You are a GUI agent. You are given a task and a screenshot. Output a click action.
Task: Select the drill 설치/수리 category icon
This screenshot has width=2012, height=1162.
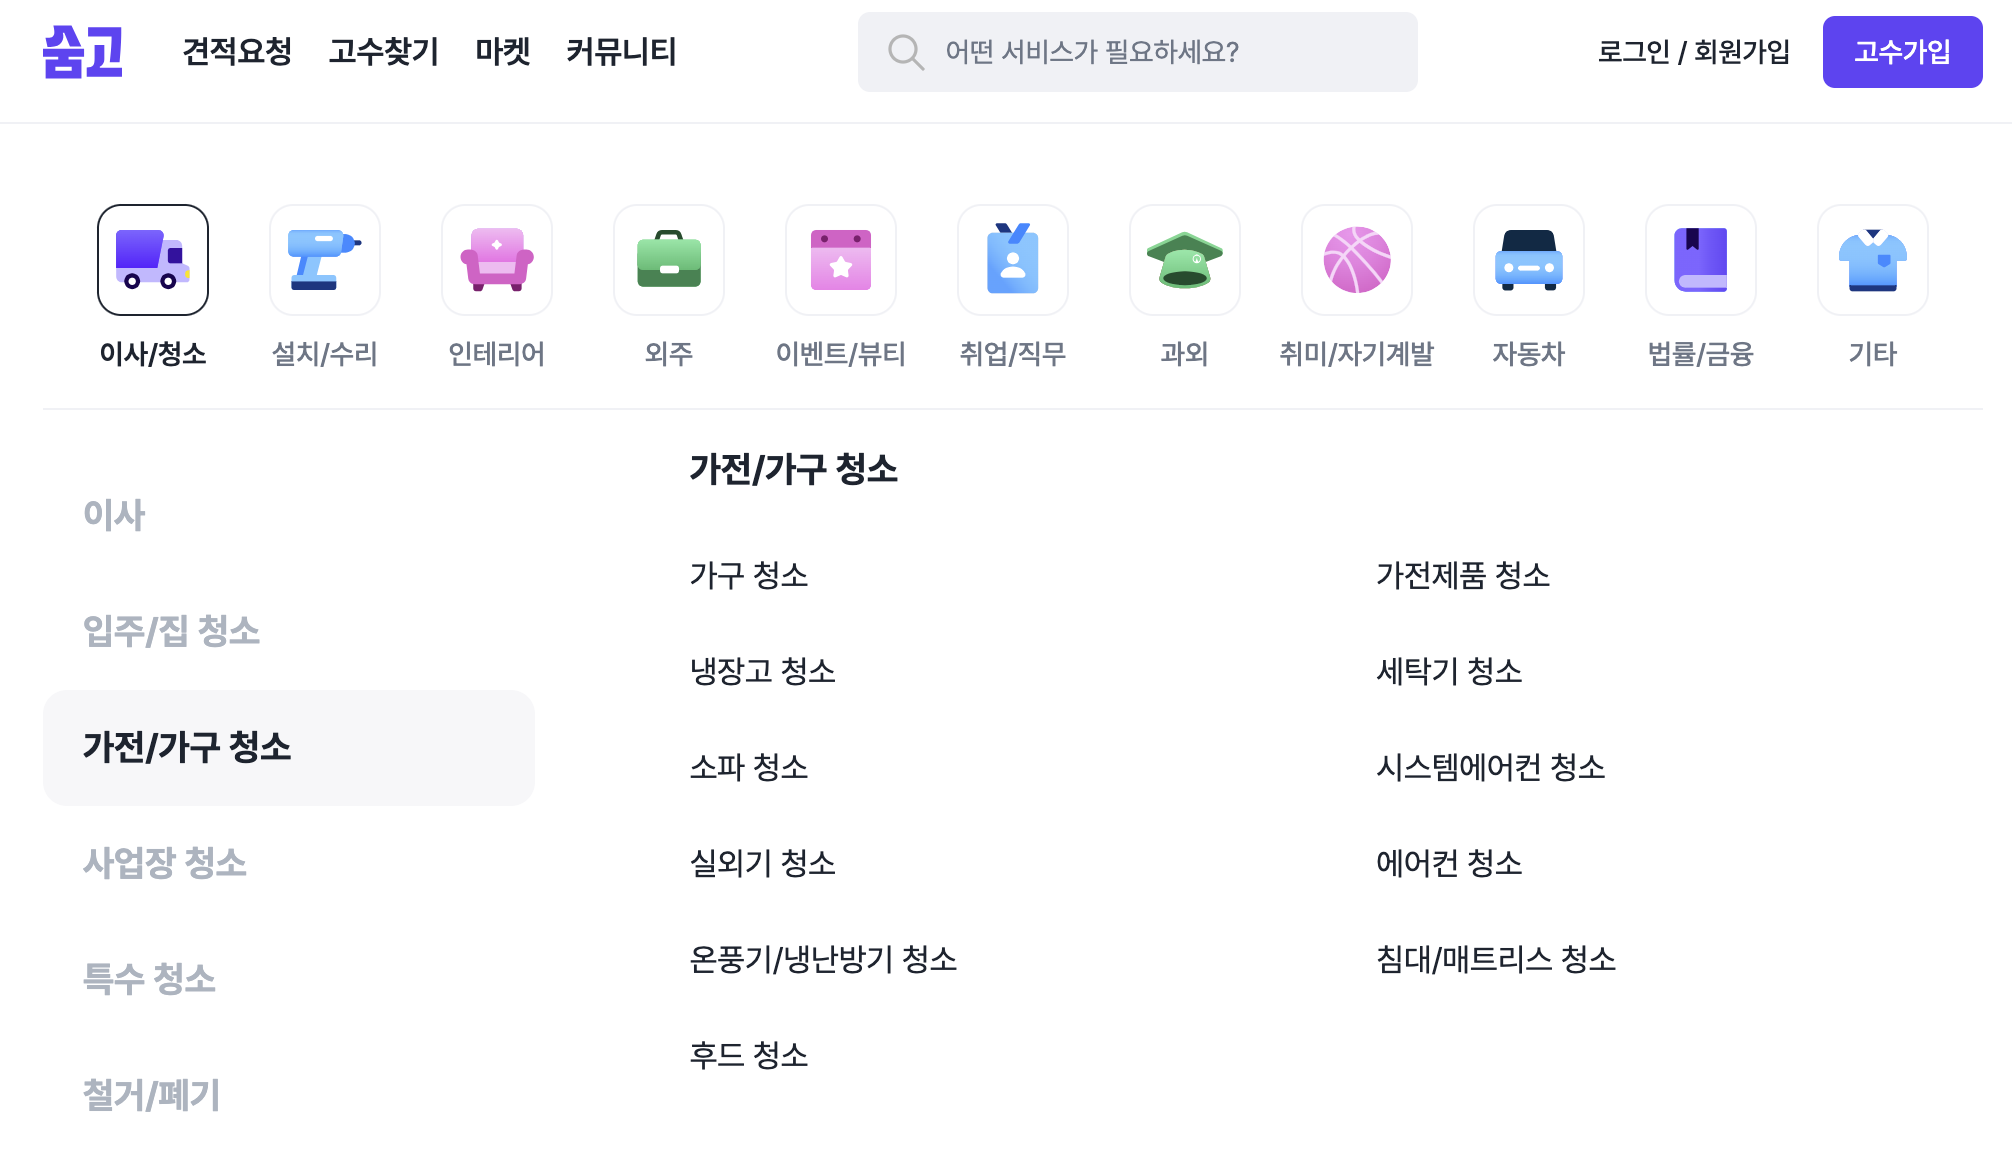(x=325, y=260)
